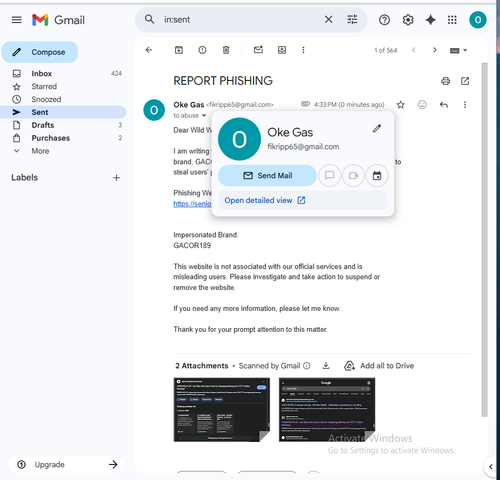
Task: Open the Support help icon
Action: click(384, 20)
